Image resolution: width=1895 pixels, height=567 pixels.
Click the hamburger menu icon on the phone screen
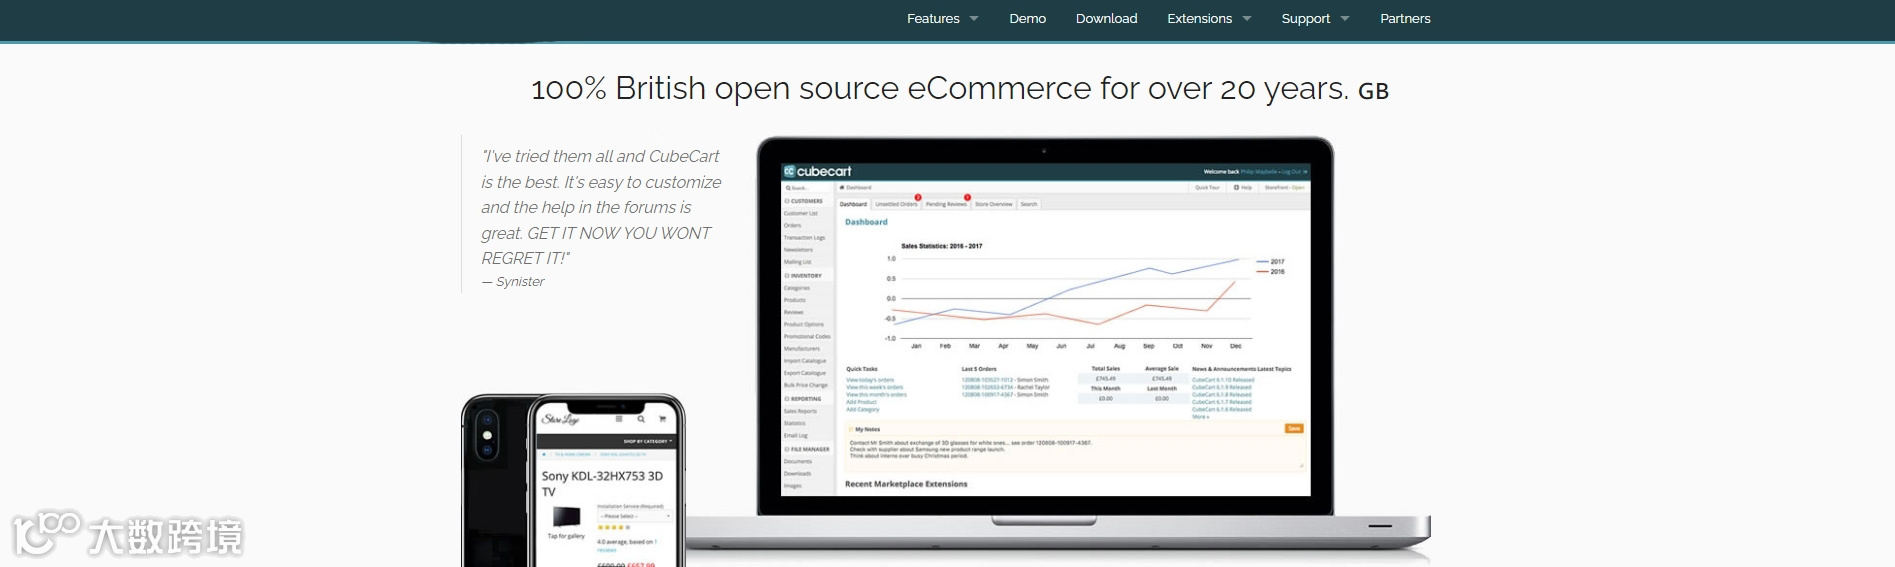(619, 419)
